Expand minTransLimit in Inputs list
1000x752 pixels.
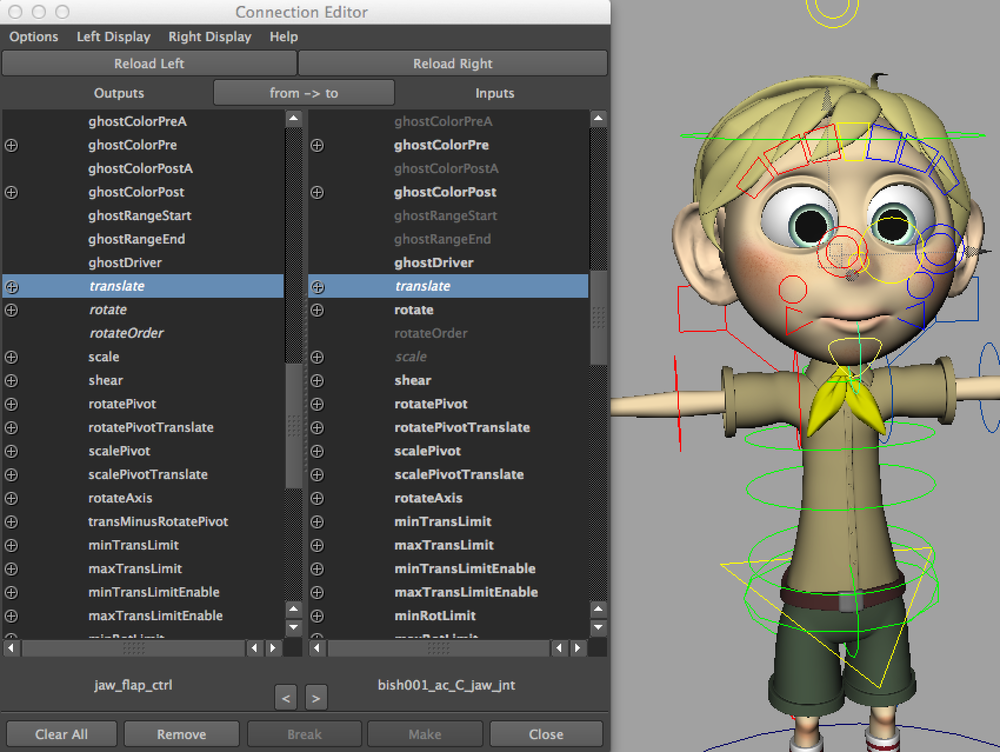coord(317,522)
